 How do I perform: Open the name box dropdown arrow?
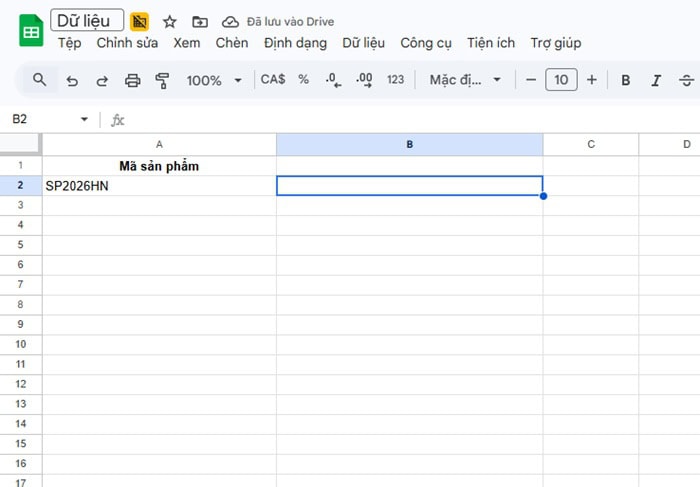[84, 120]
